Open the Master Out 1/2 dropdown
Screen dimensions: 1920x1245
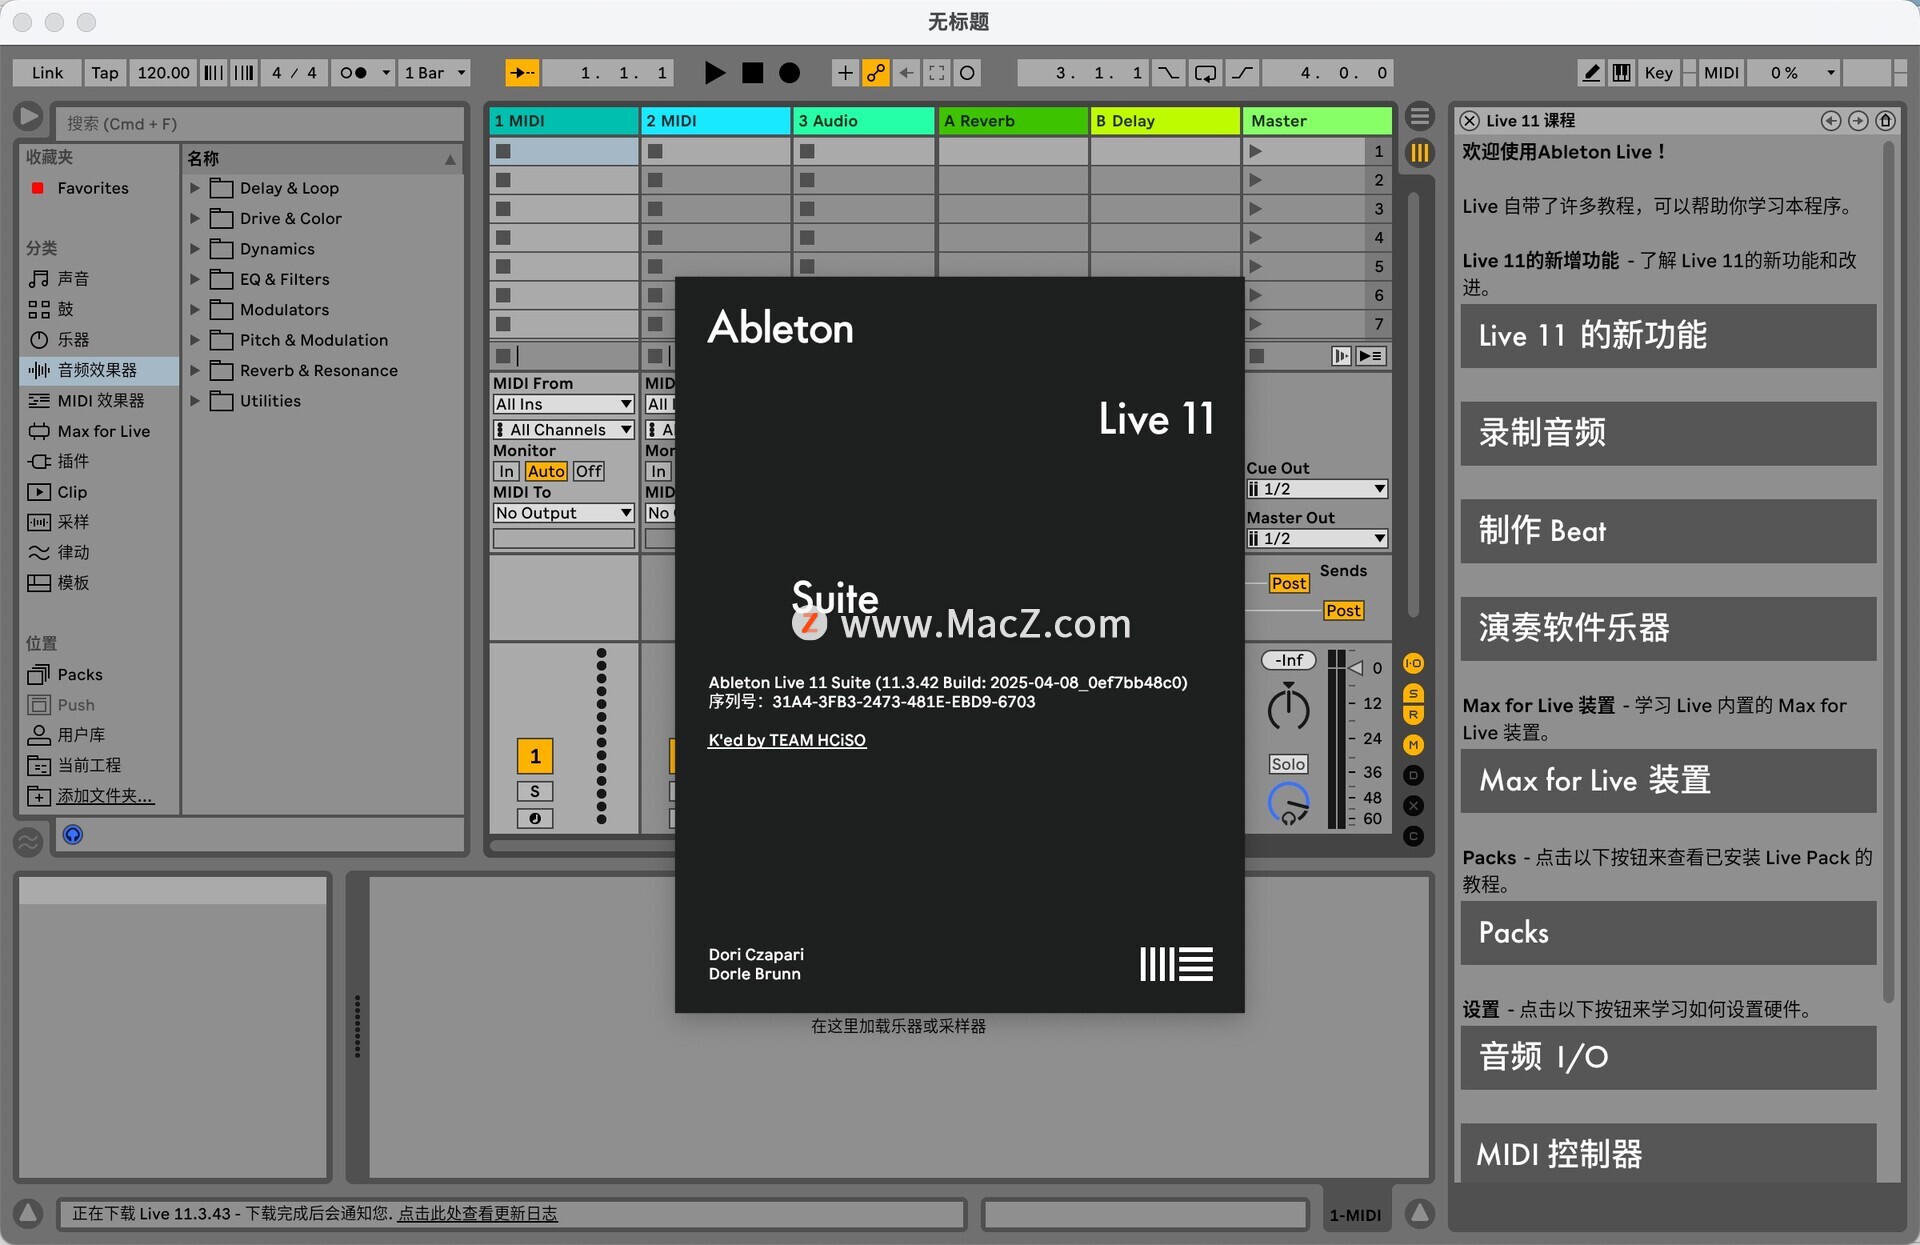(1316, 539)
